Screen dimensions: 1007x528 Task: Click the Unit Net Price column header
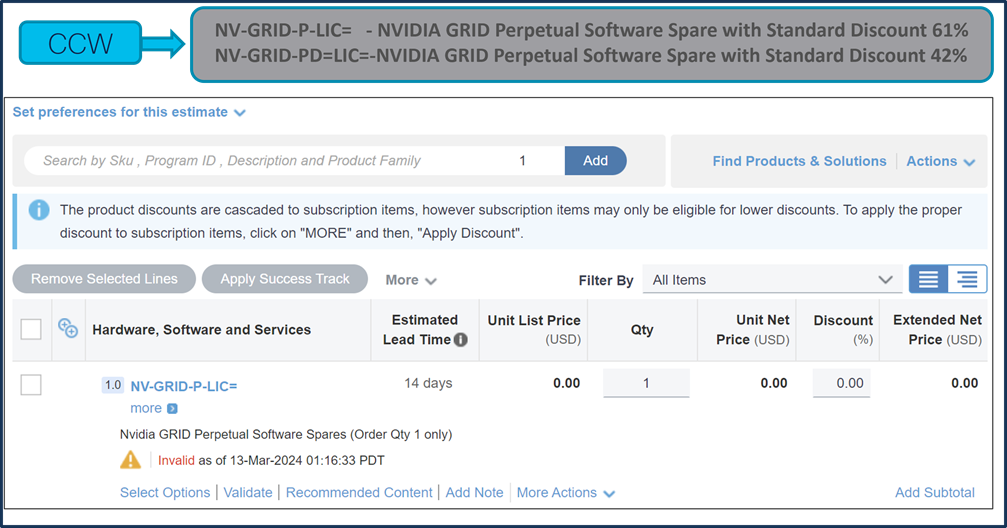pyautogui.click(x=753, y=330)
